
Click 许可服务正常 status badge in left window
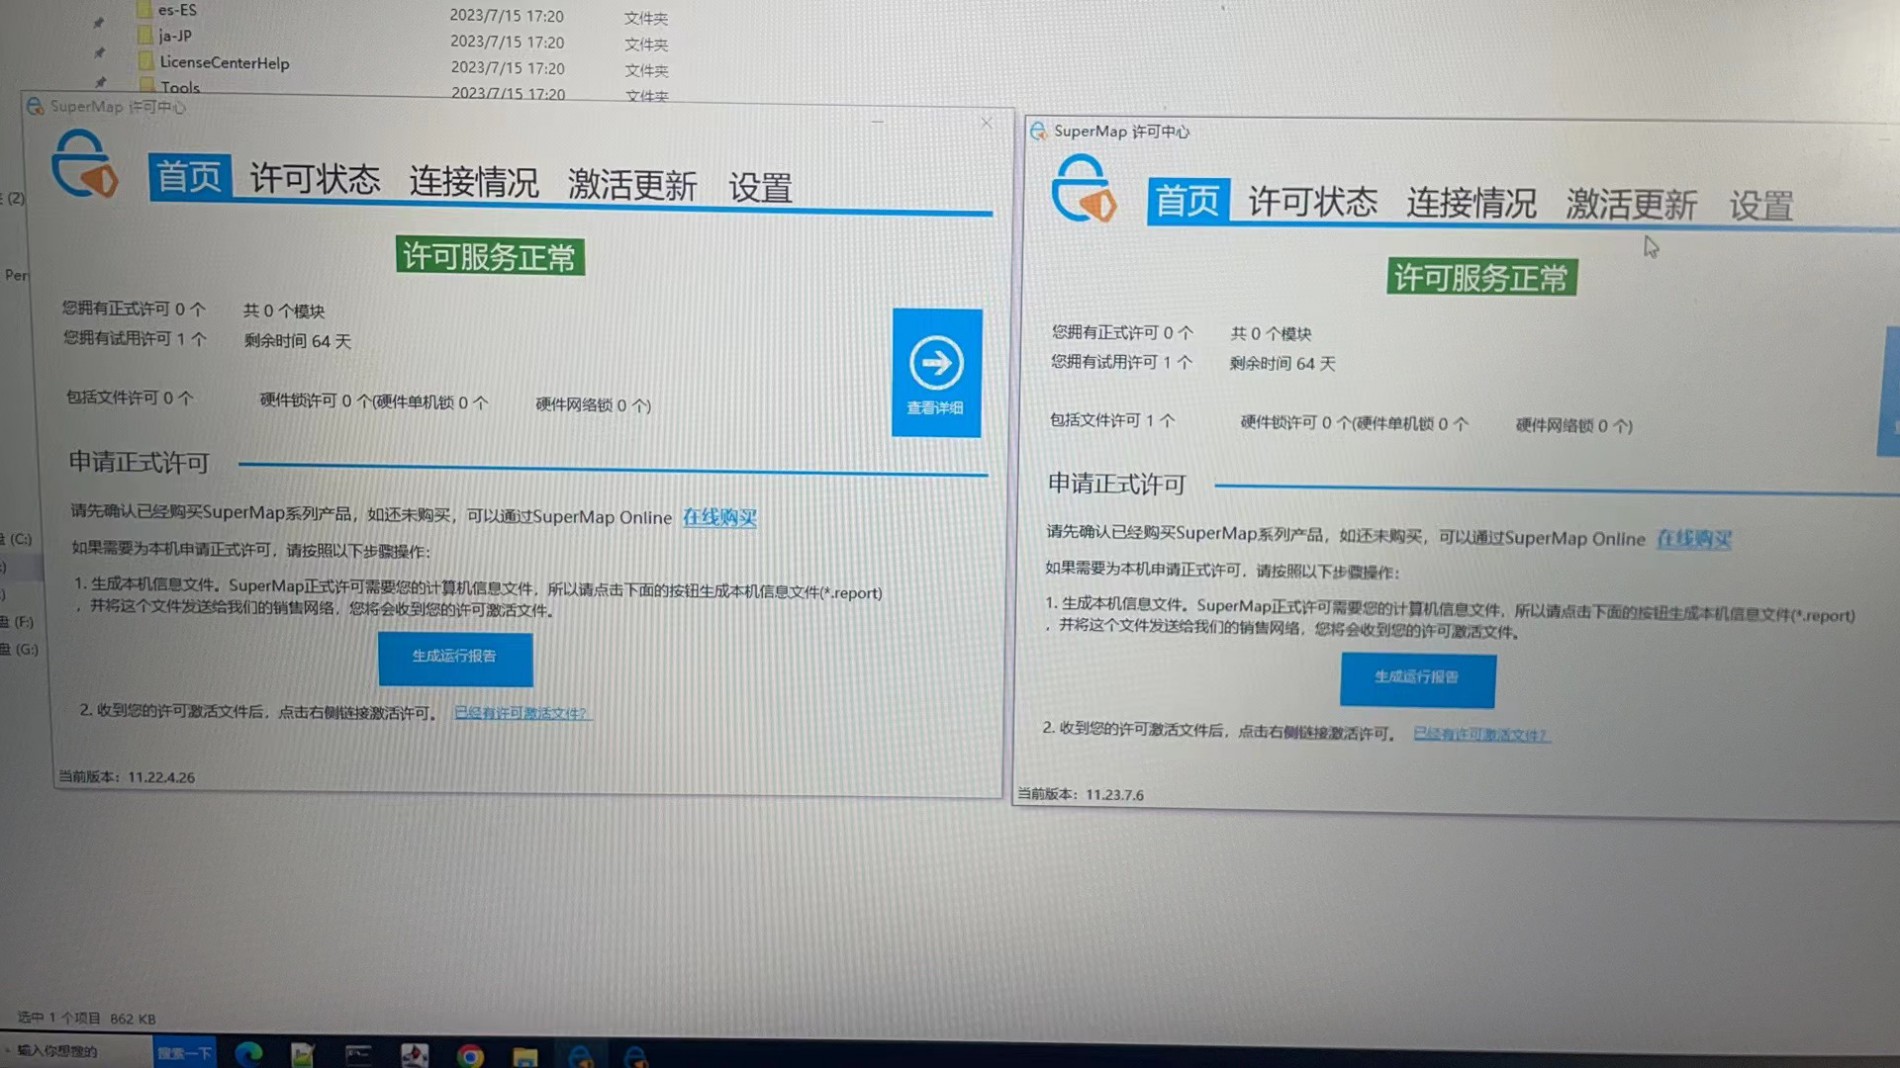tap(490, 257)
